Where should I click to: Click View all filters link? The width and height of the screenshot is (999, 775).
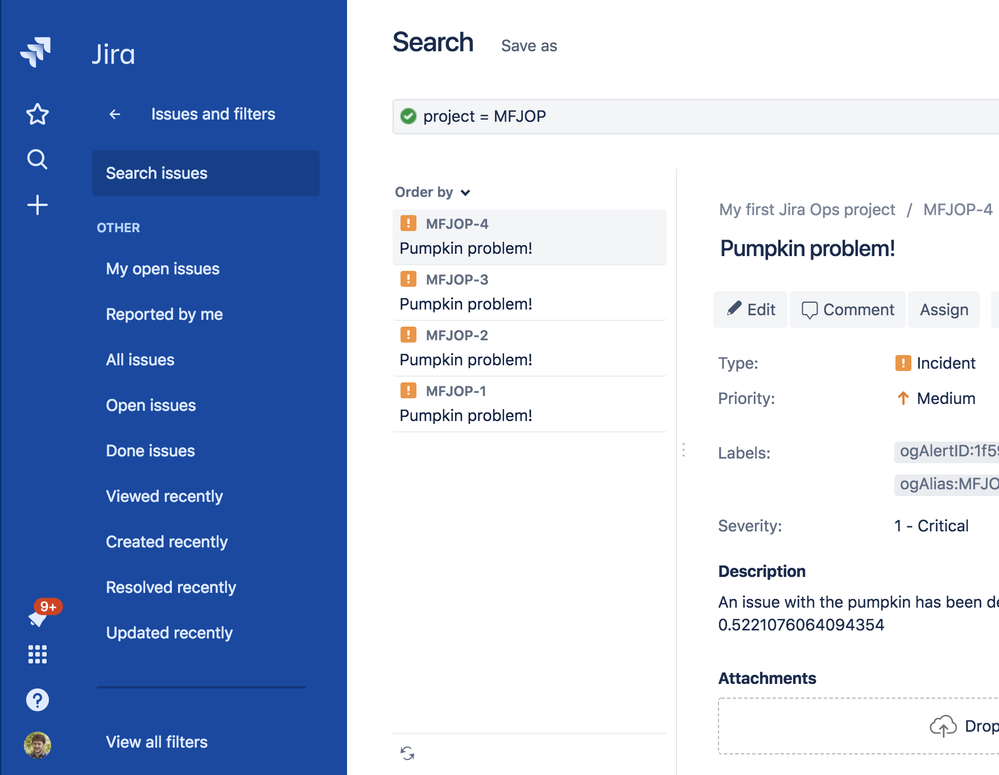click(x=157, y=742)
